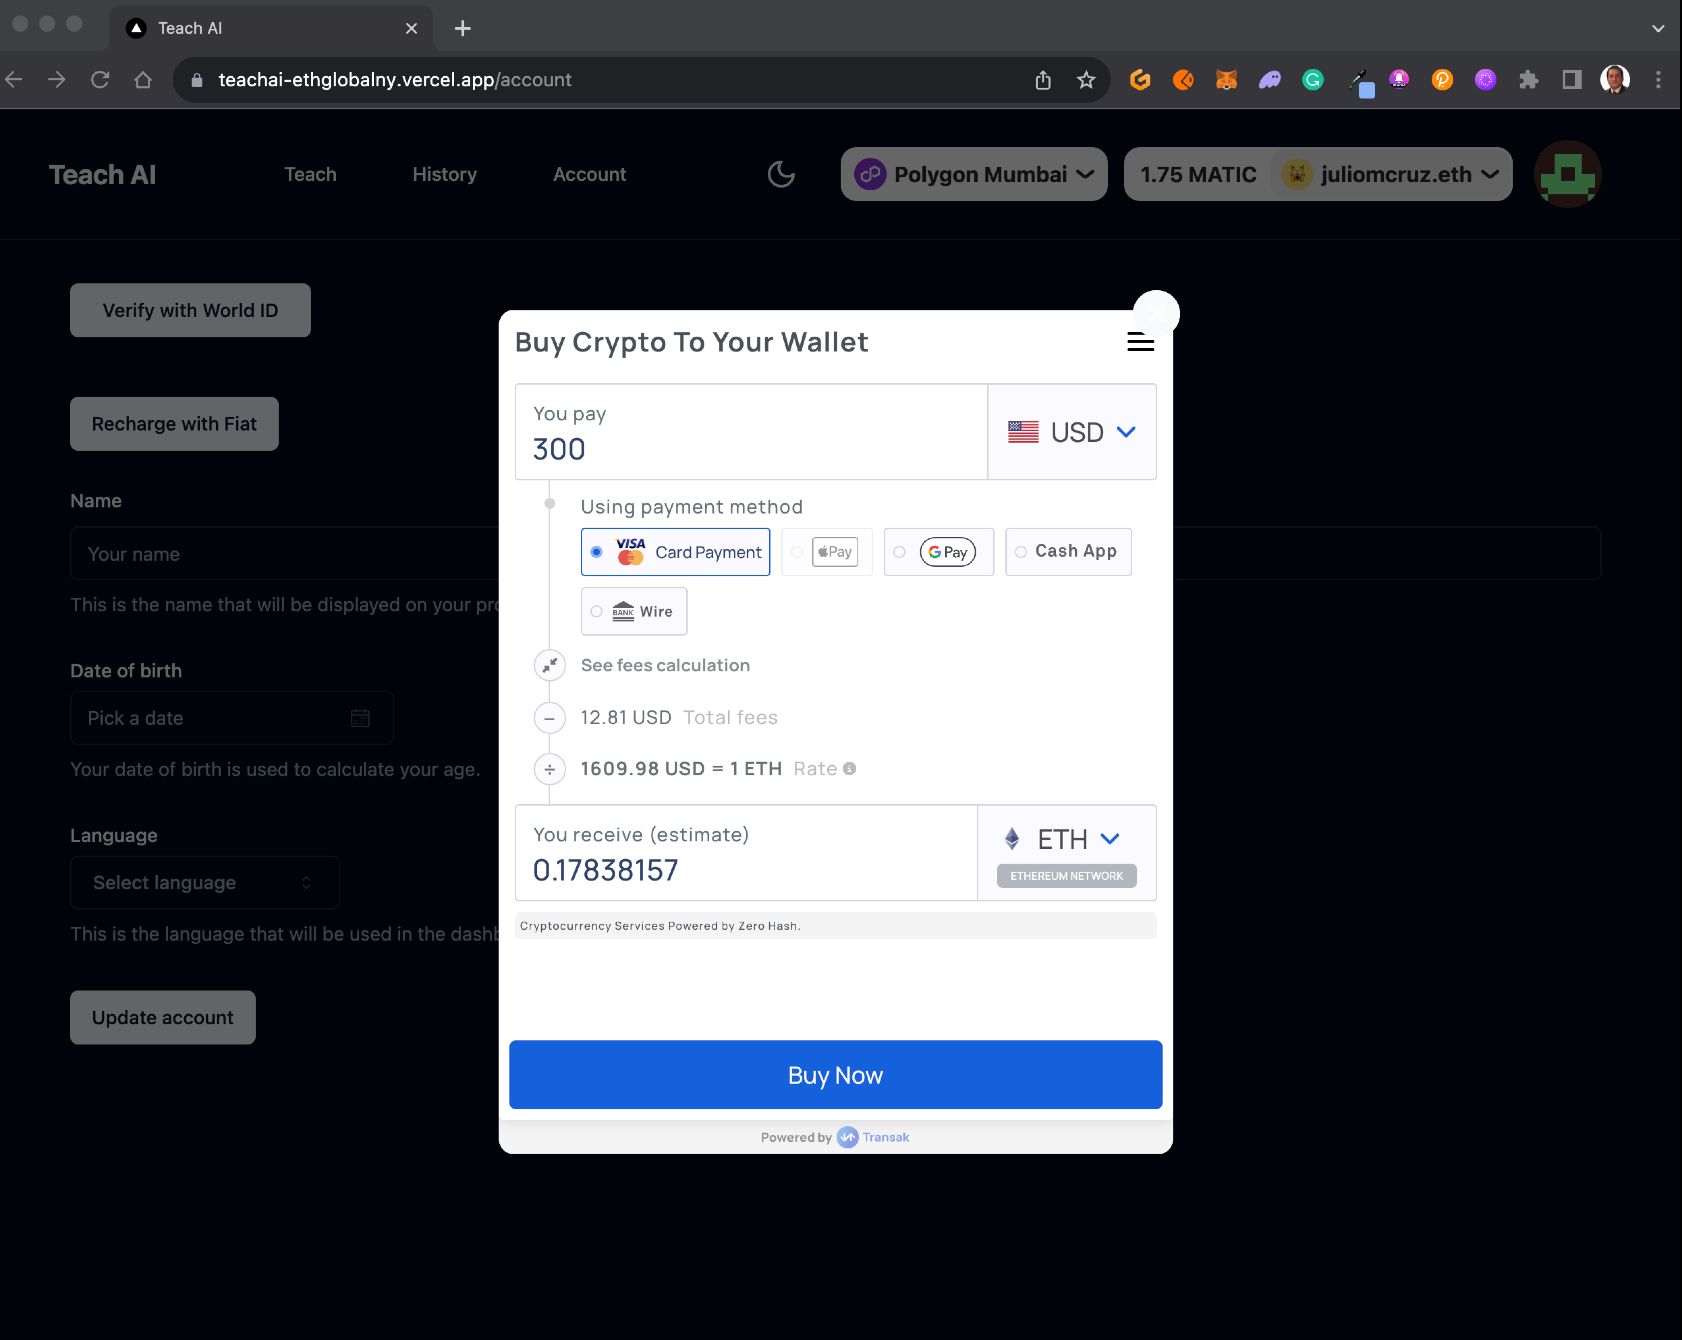Reload the page
The image size is (1682, 1340).
click(100, 80)
